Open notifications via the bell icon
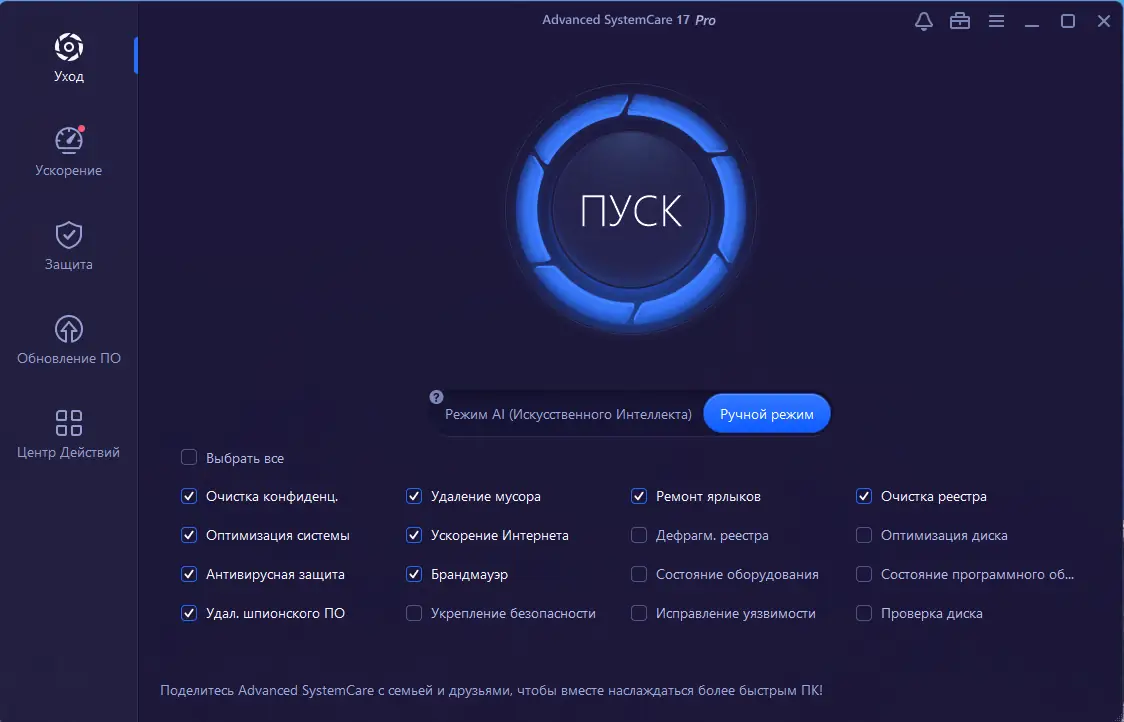Screen dimensions: 1124x722 click(x=923, y=20)
